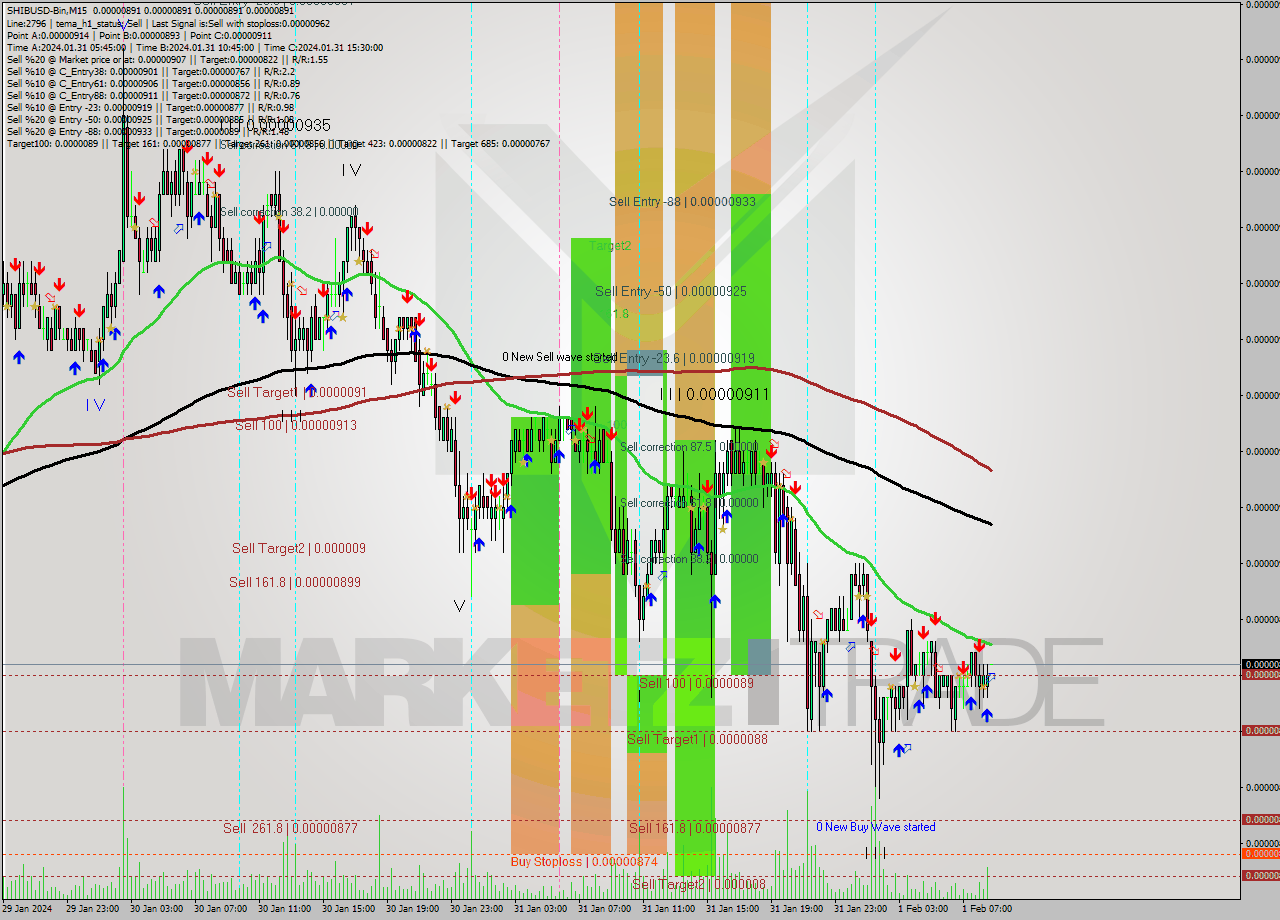
Task: Click the '30 Jan 03:00' time axis label
Action: tap(156, 909)
